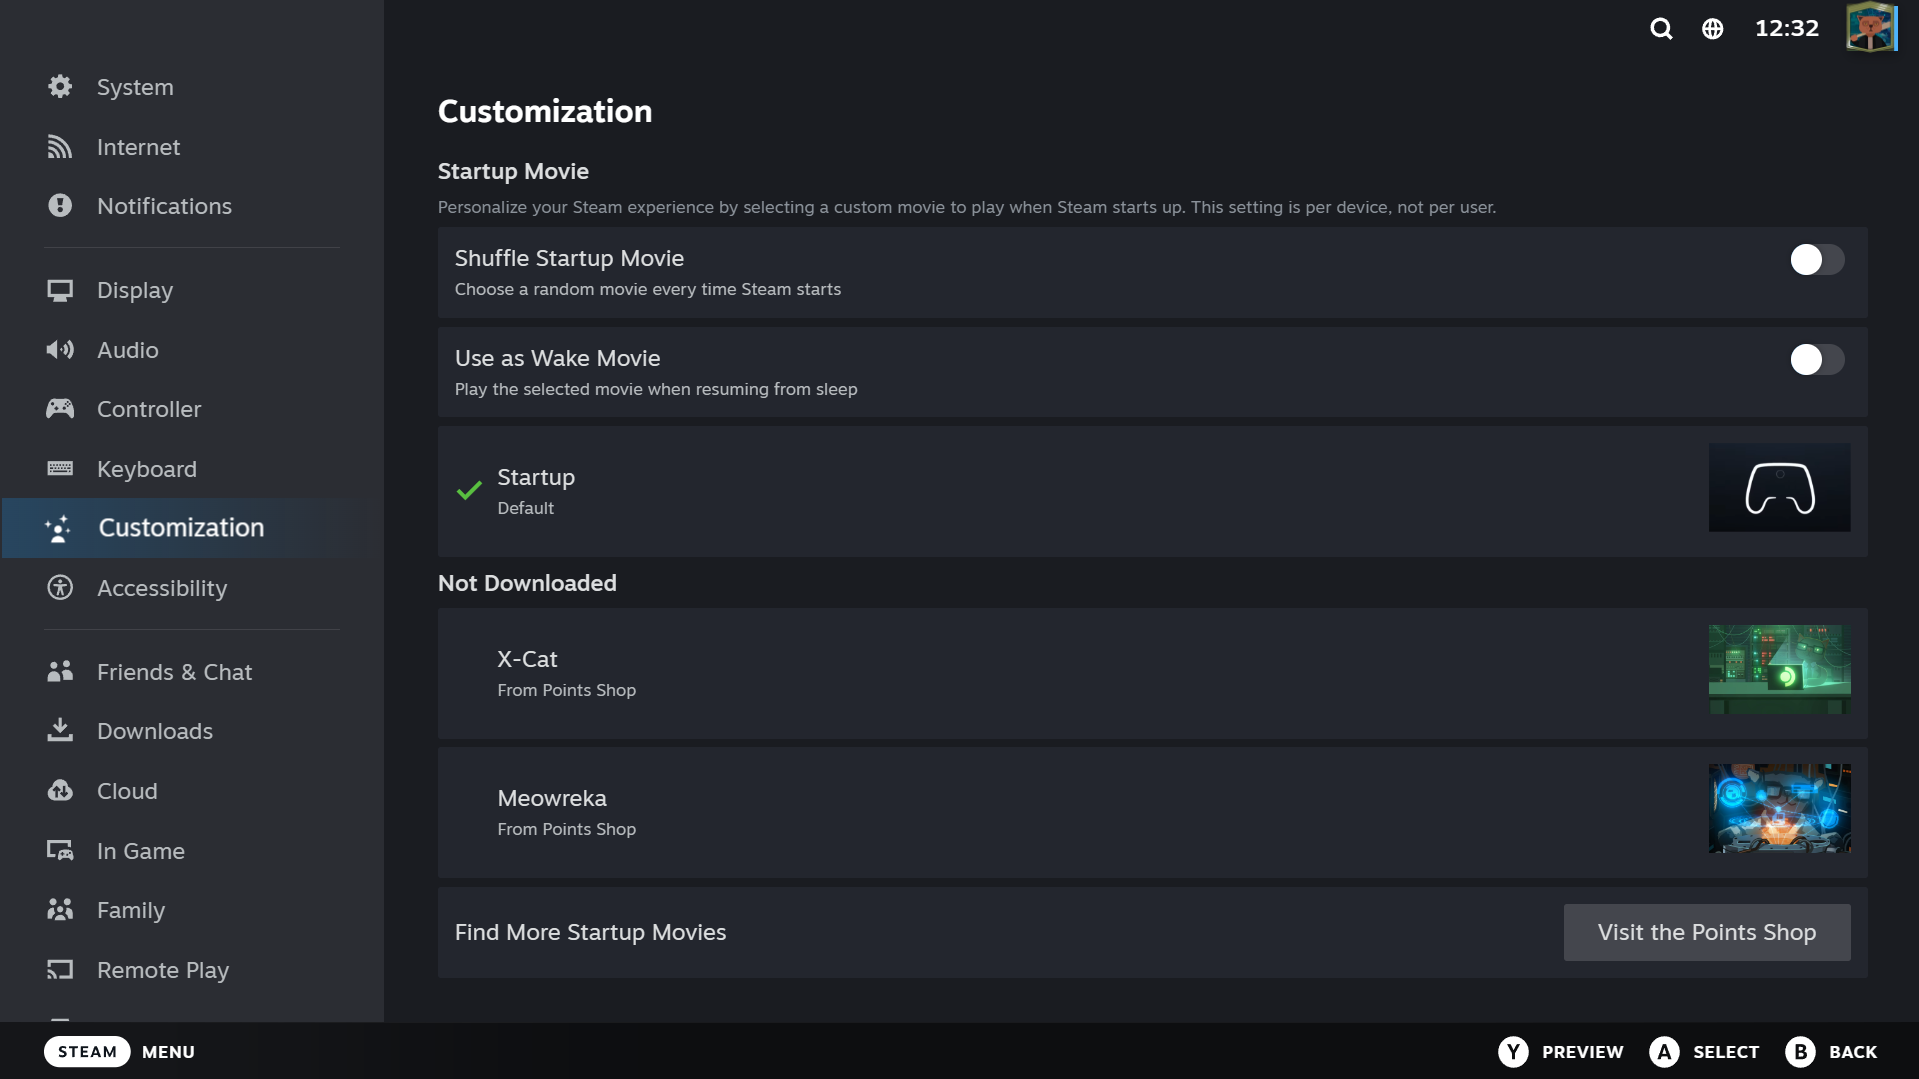Click the X-Cat movie thumbnail
Screen dimensions: 1919x1079
pos(1779,670)
